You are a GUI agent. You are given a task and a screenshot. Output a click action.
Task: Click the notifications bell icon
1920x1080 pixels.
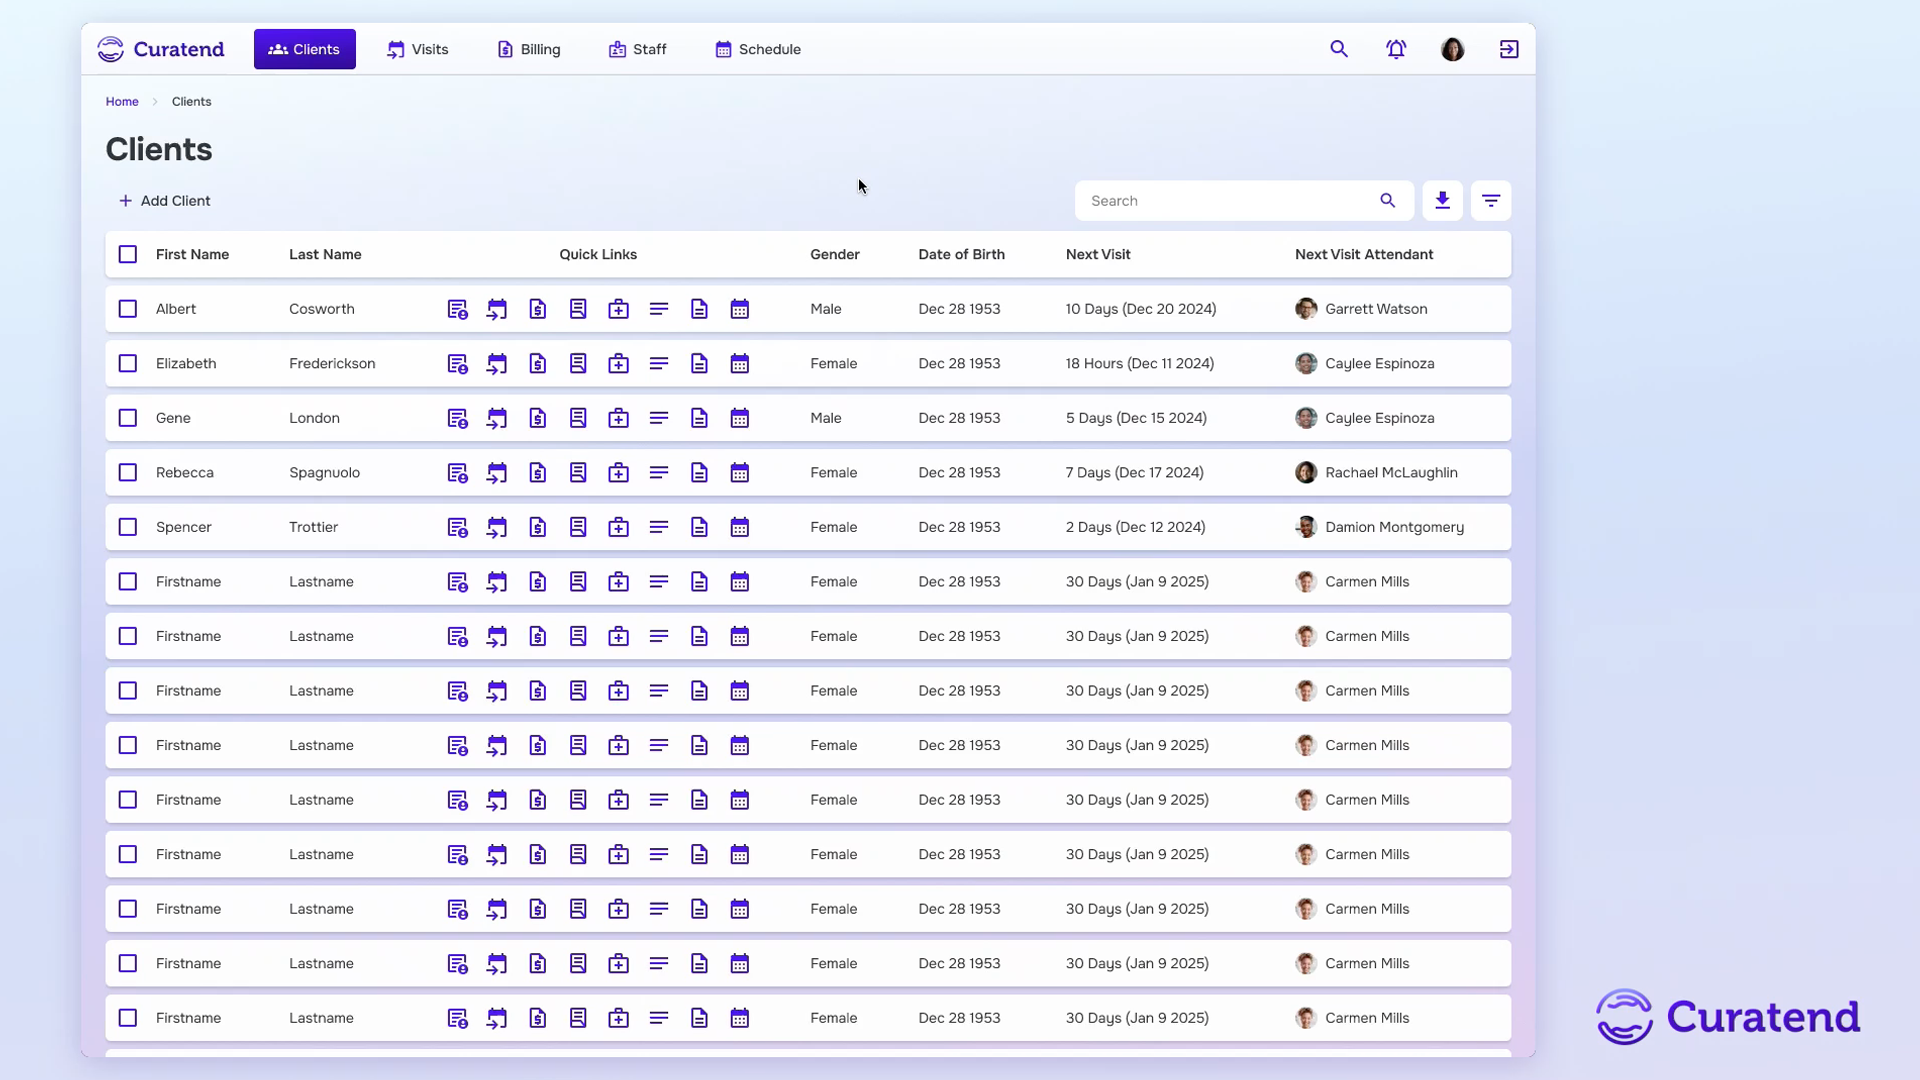1396,49
